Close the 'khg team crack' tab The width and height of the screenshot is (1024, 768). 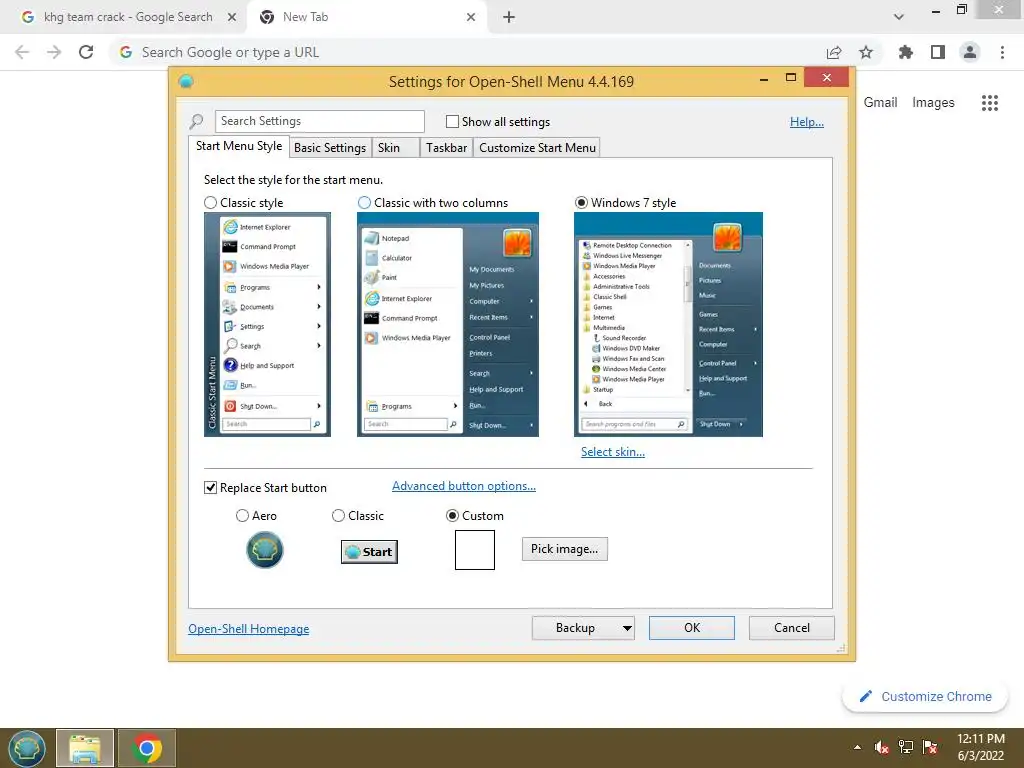click(x=232, y=17)
